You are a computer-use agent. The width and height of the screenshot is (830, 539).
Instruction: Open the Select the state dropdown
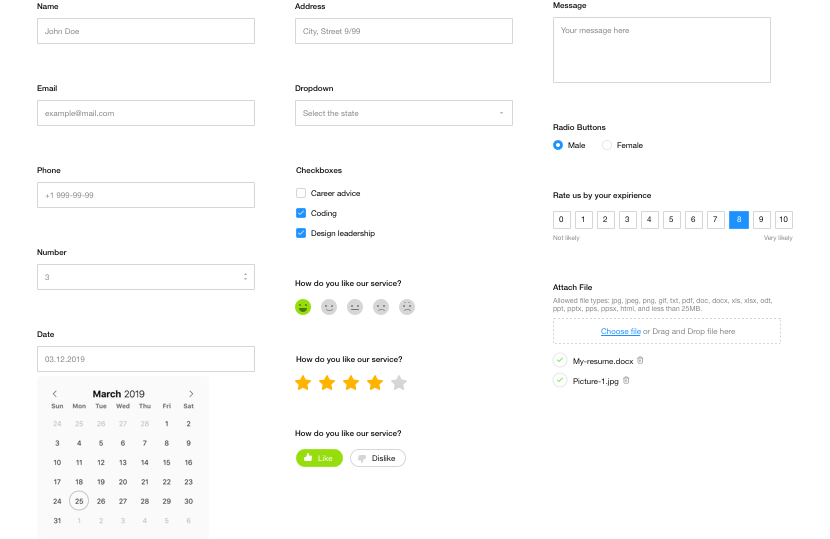404,113
